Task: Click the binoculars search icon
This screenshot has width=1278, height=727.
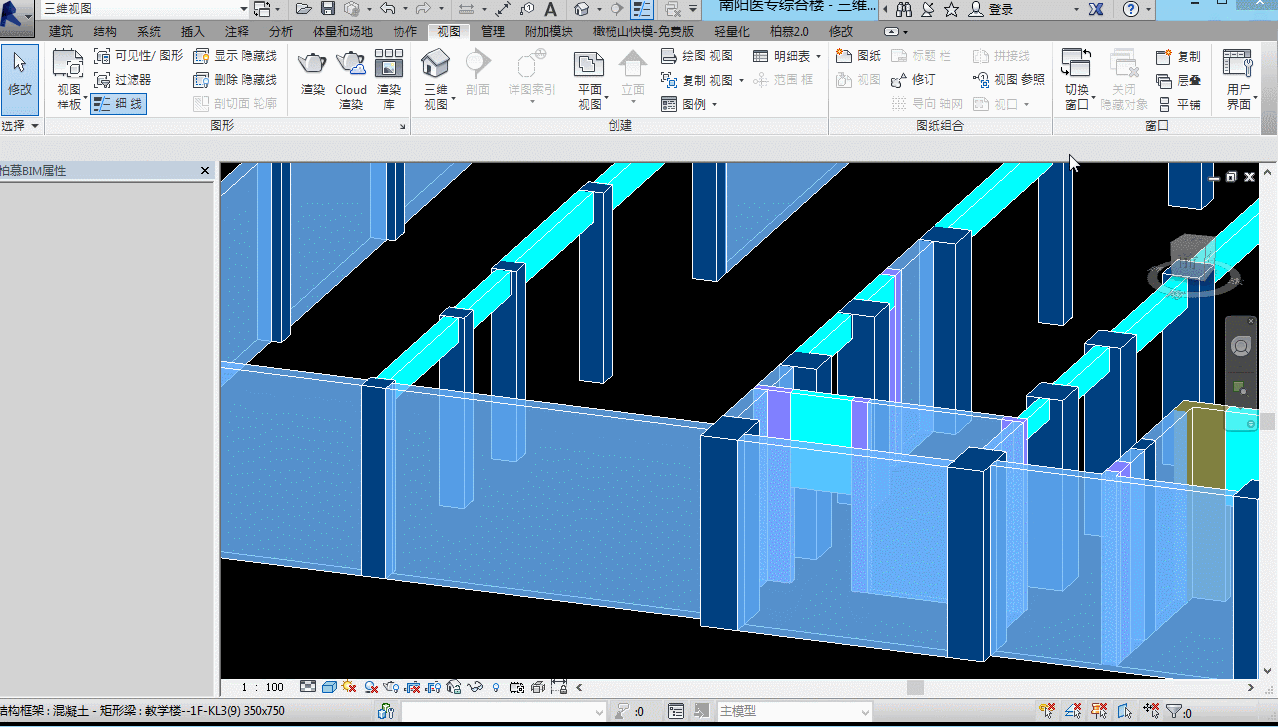Action: [x=904, y=9]
